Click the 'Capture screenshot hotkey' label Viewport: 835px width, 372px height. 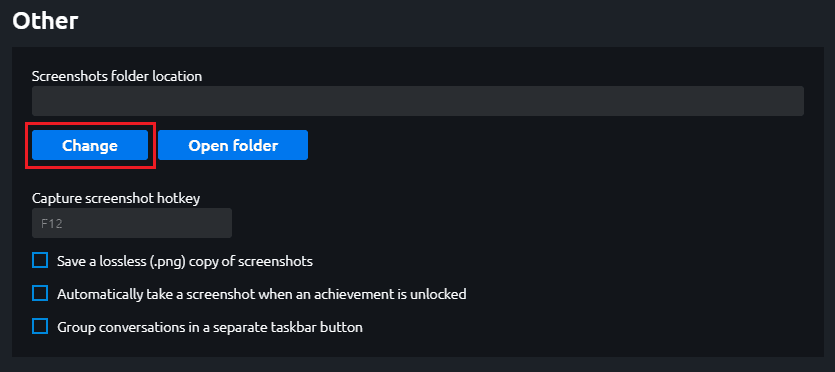coord(116,199)
